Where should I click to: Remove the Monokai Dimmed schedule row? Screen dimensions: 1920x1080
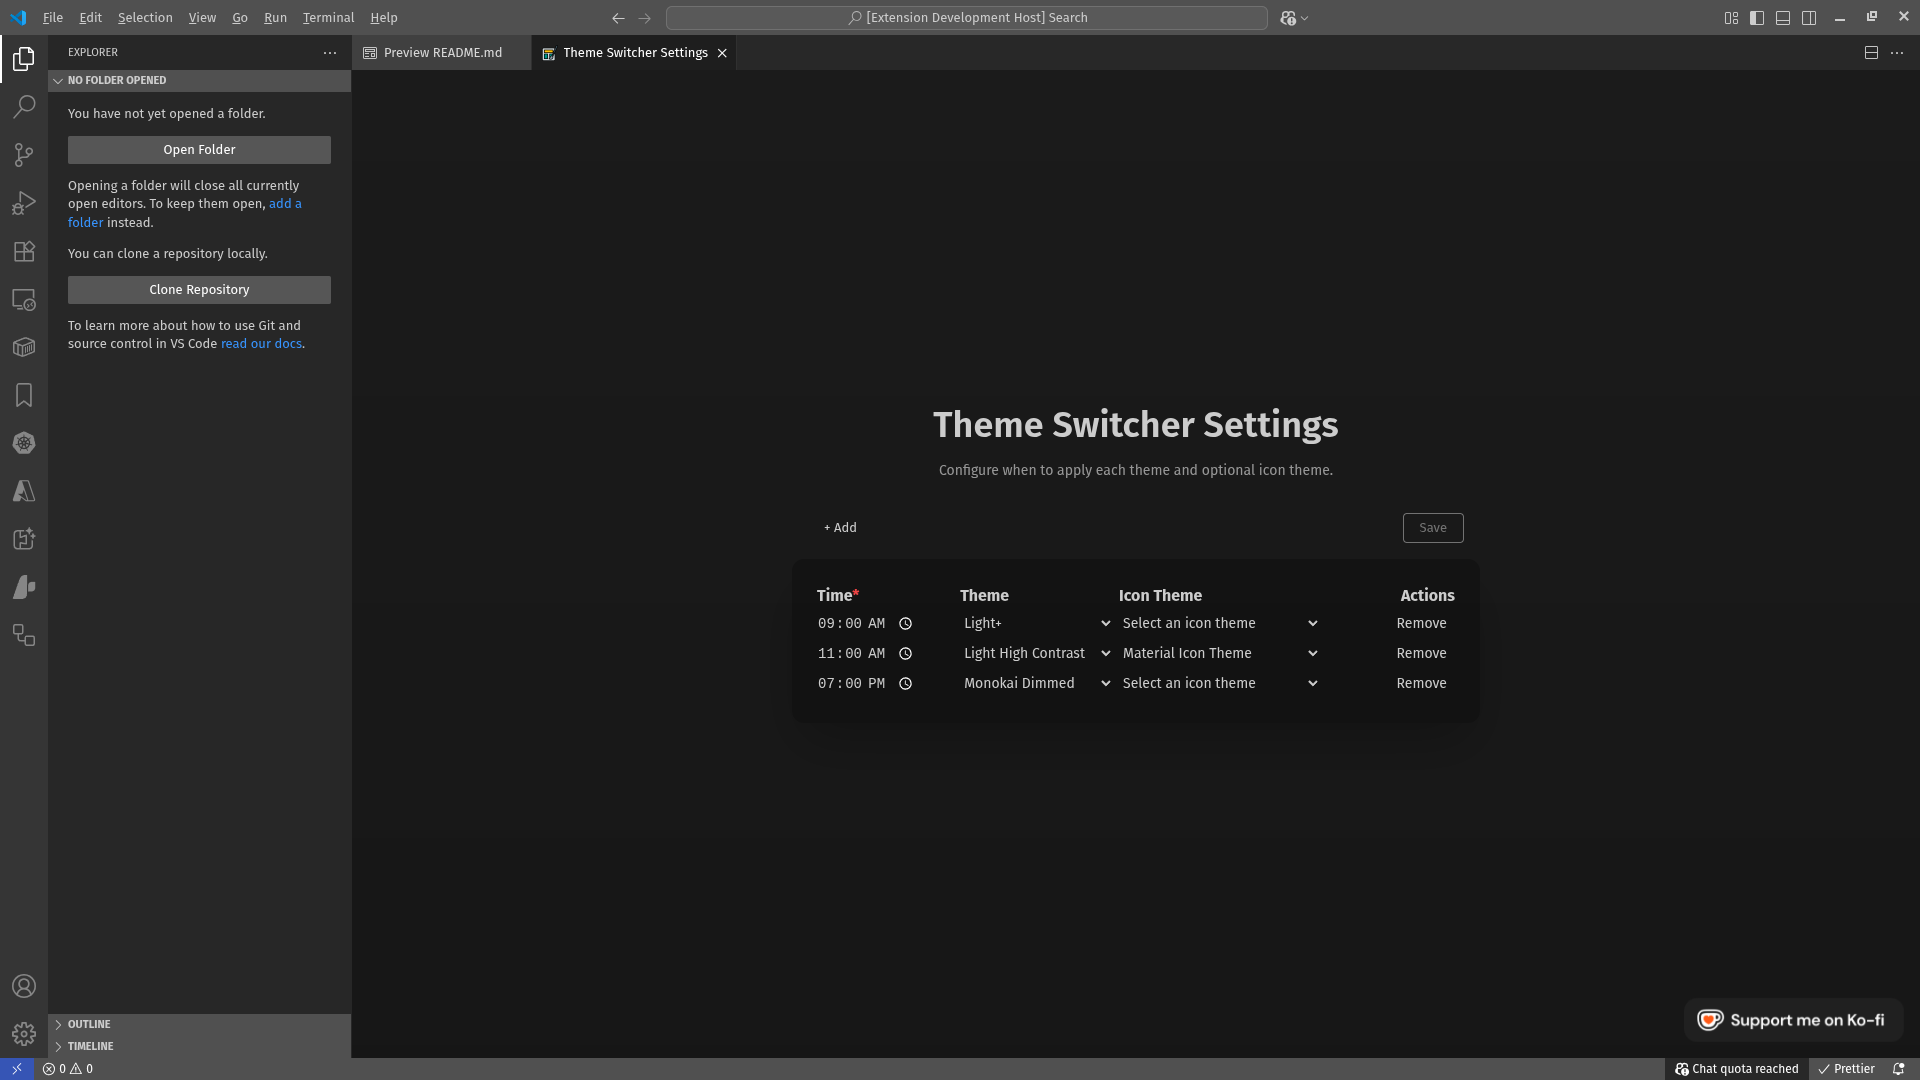click(1421, 683)
